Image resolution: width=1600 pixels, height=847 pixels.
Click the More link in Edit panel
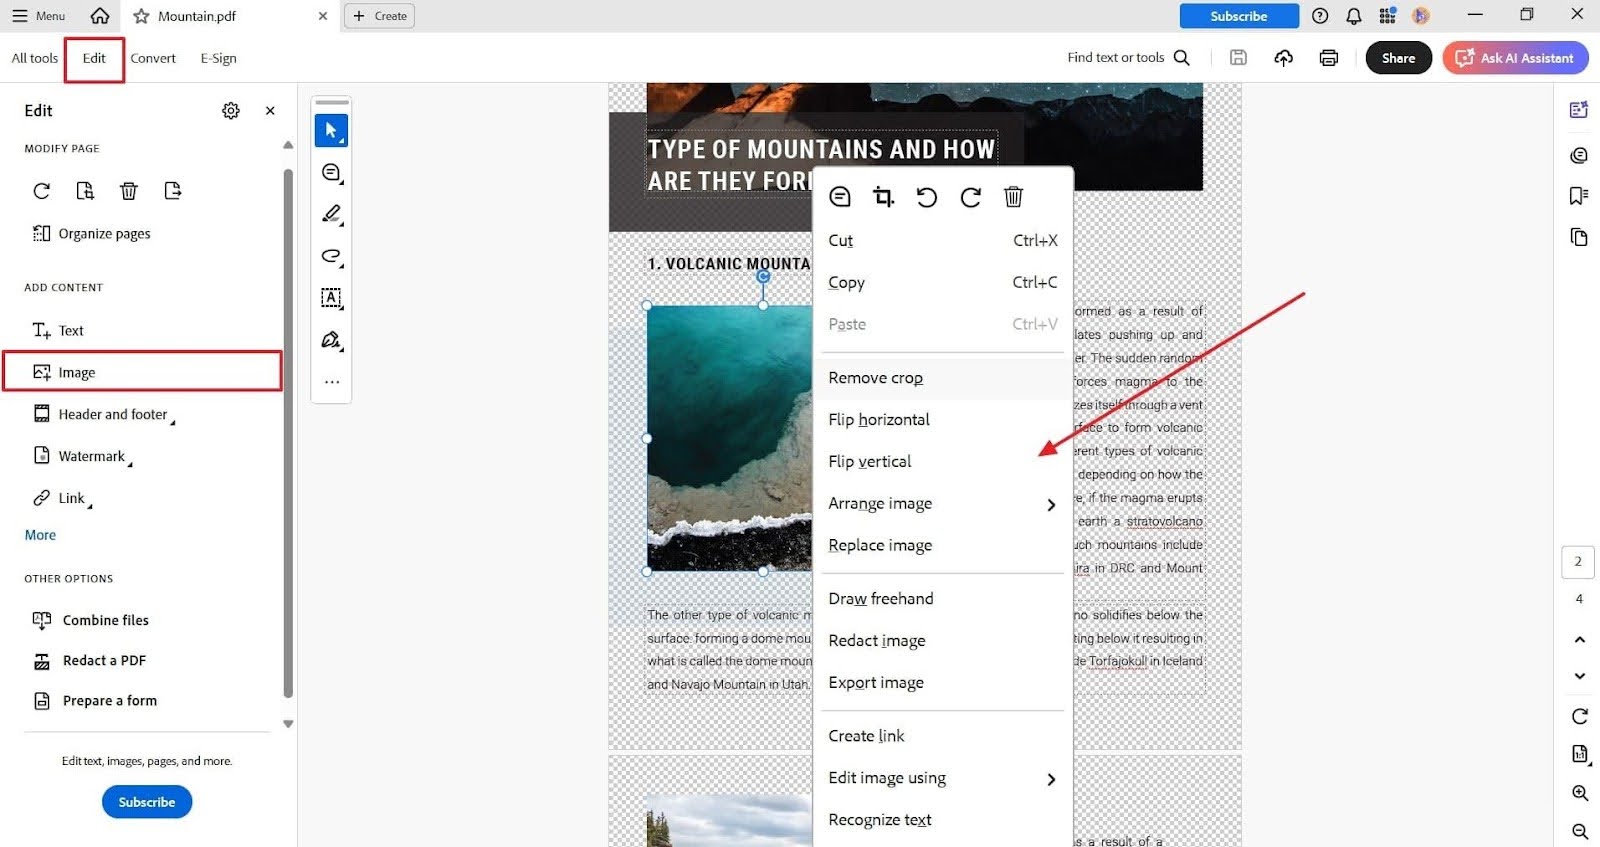click(x=40, y=535)
